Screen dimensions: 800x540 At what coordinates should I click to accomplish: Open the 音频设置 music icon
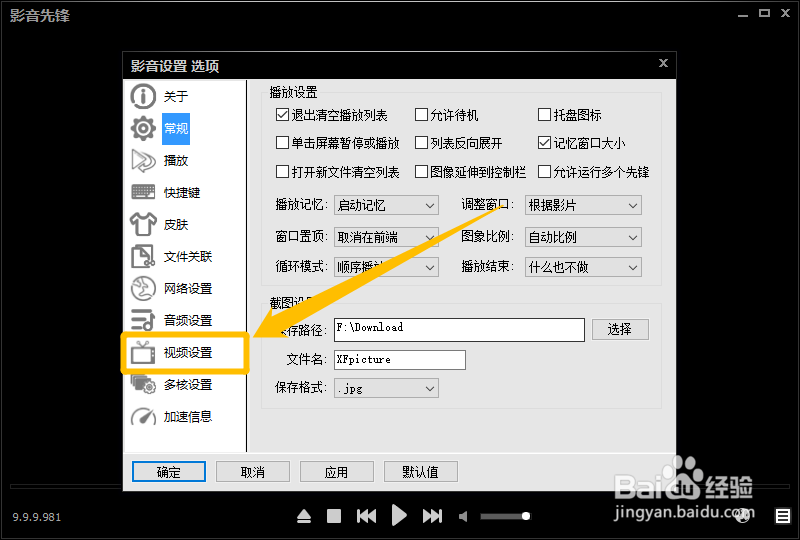click(143, 320)
